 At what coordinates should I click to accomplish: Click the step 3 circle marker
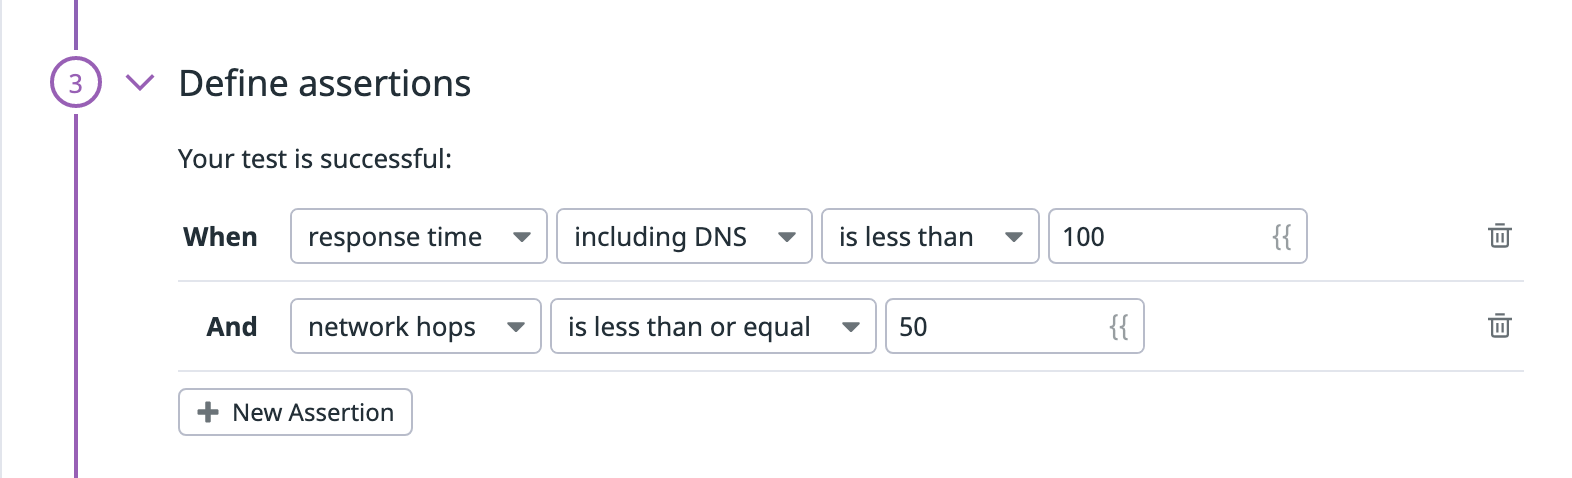tap(76, 82)
